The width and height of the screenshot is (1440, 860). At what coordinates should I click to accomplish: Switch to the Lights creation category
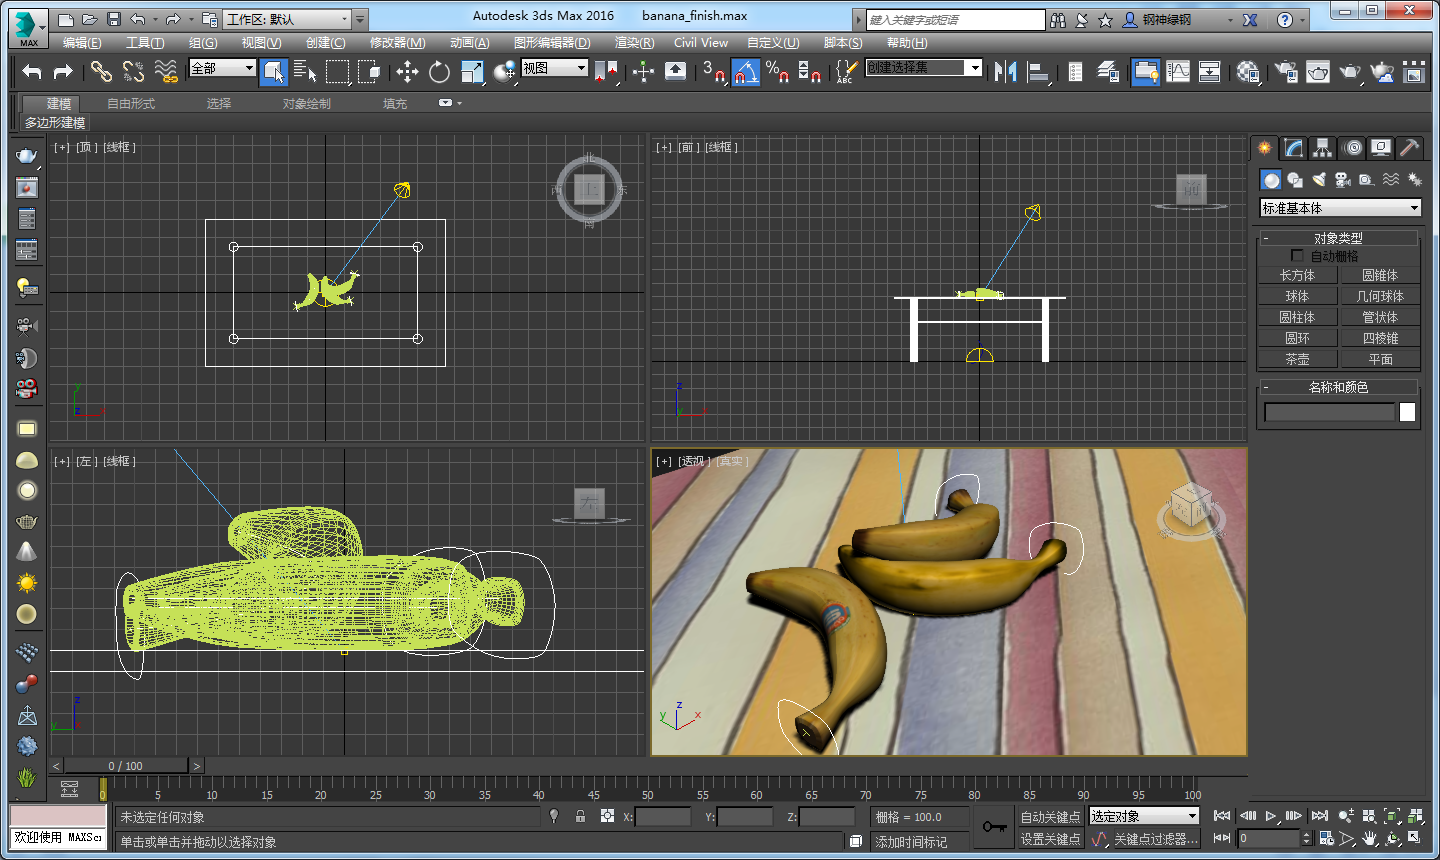(1319, 180)
